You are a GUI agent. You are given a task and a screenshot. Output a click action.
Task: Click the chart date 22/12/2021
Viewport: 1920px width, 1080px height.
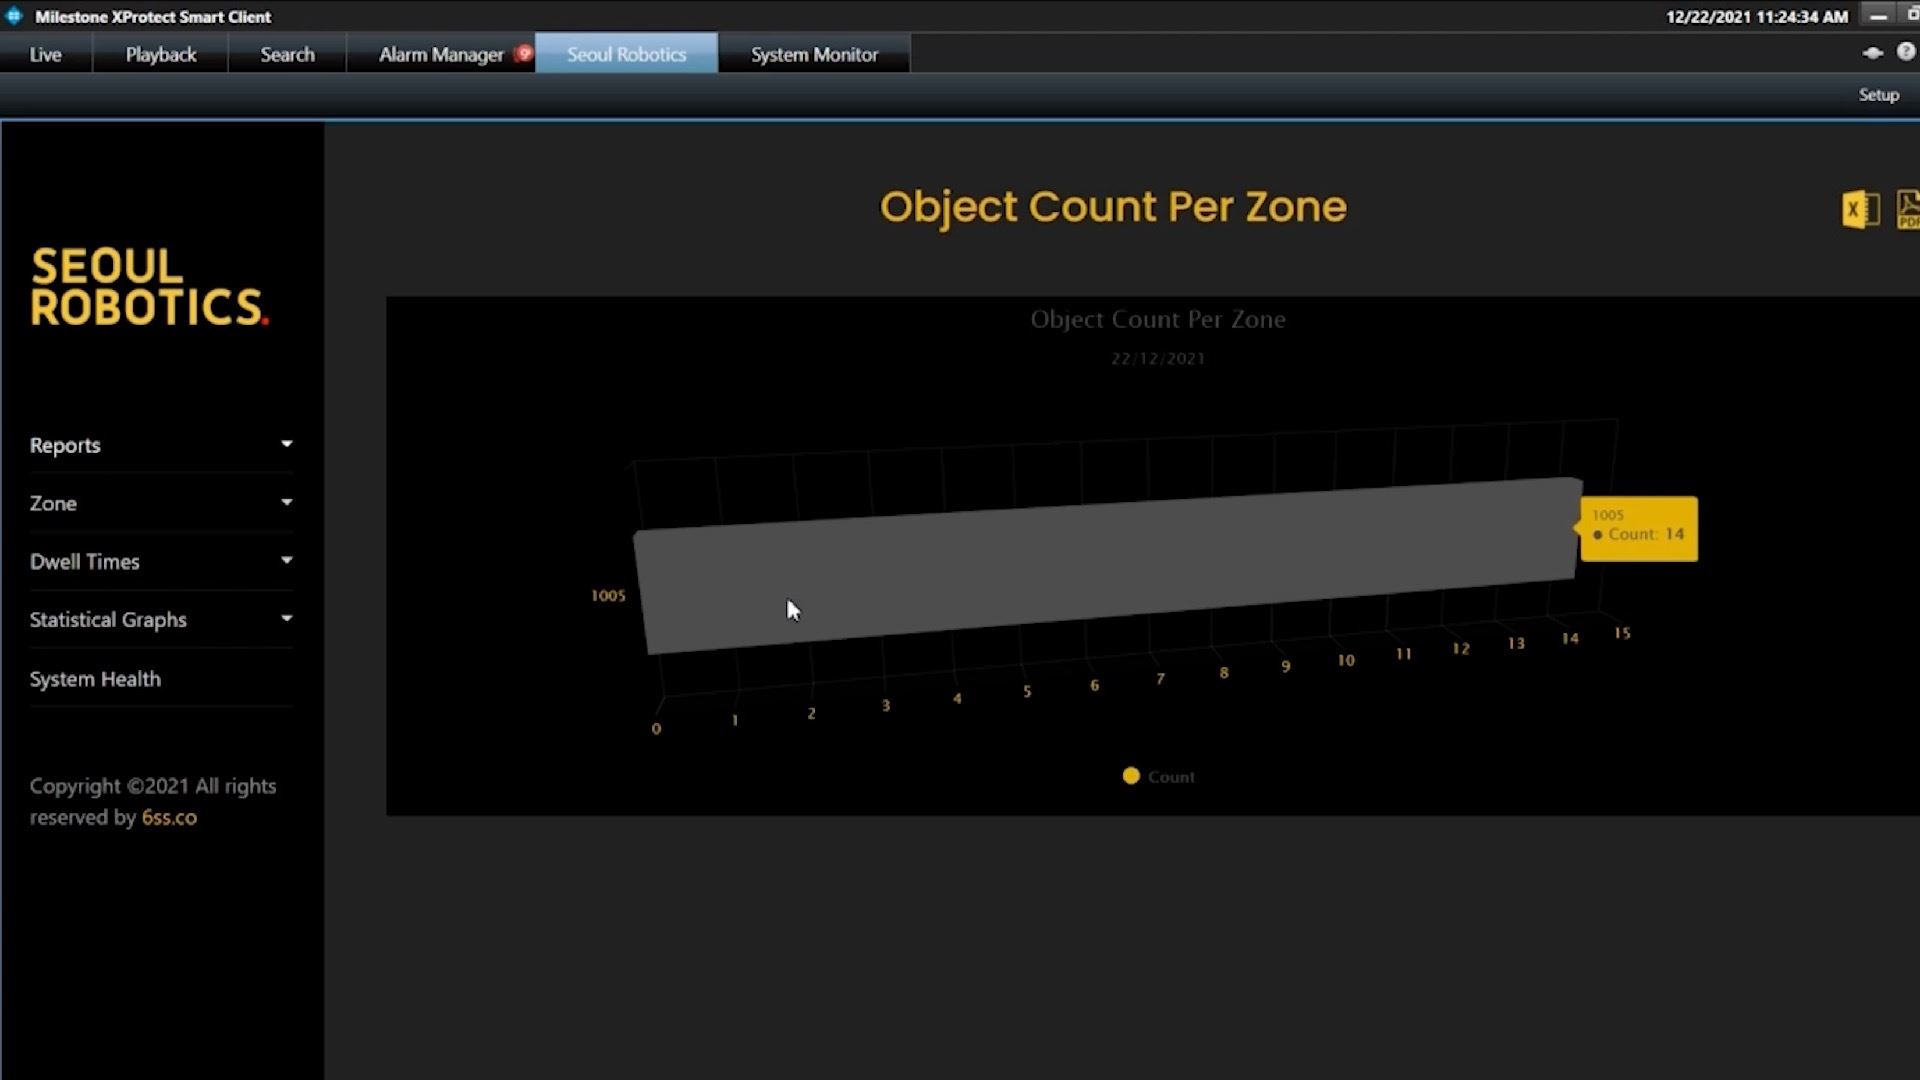pyautogui.click(x=1158, y=359)
